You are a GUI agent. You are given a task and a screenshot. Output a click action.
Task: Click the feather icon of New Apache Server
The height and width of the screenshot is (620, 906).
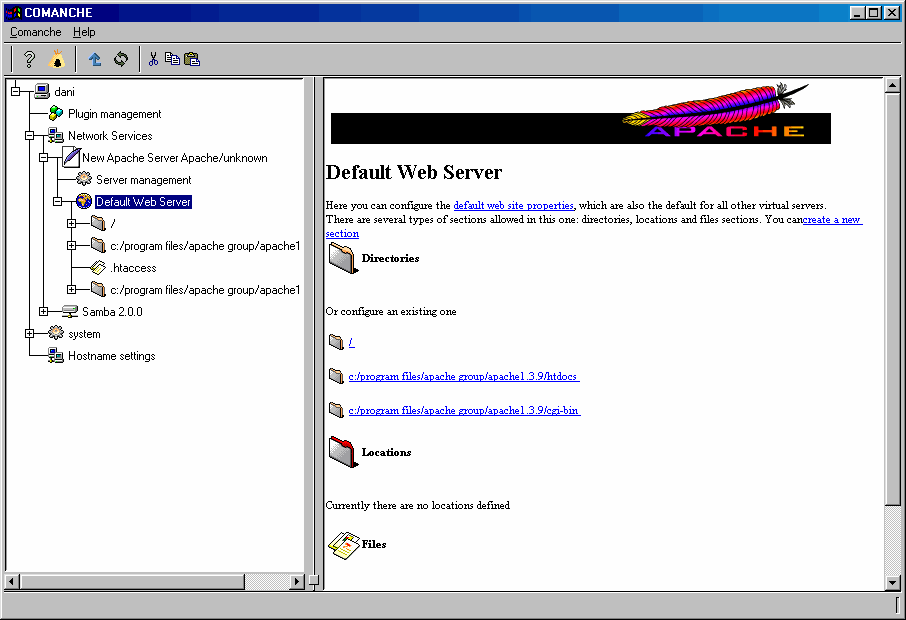coord(70,157)
